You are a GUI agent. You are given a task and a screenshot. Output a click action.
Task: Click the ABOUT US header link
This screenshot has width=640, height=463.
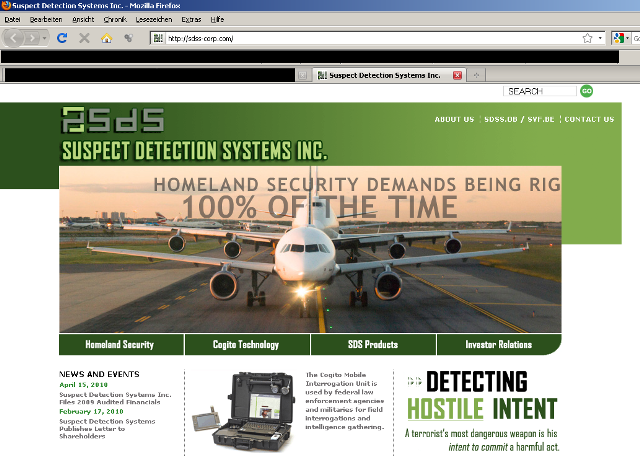point(454,119)
